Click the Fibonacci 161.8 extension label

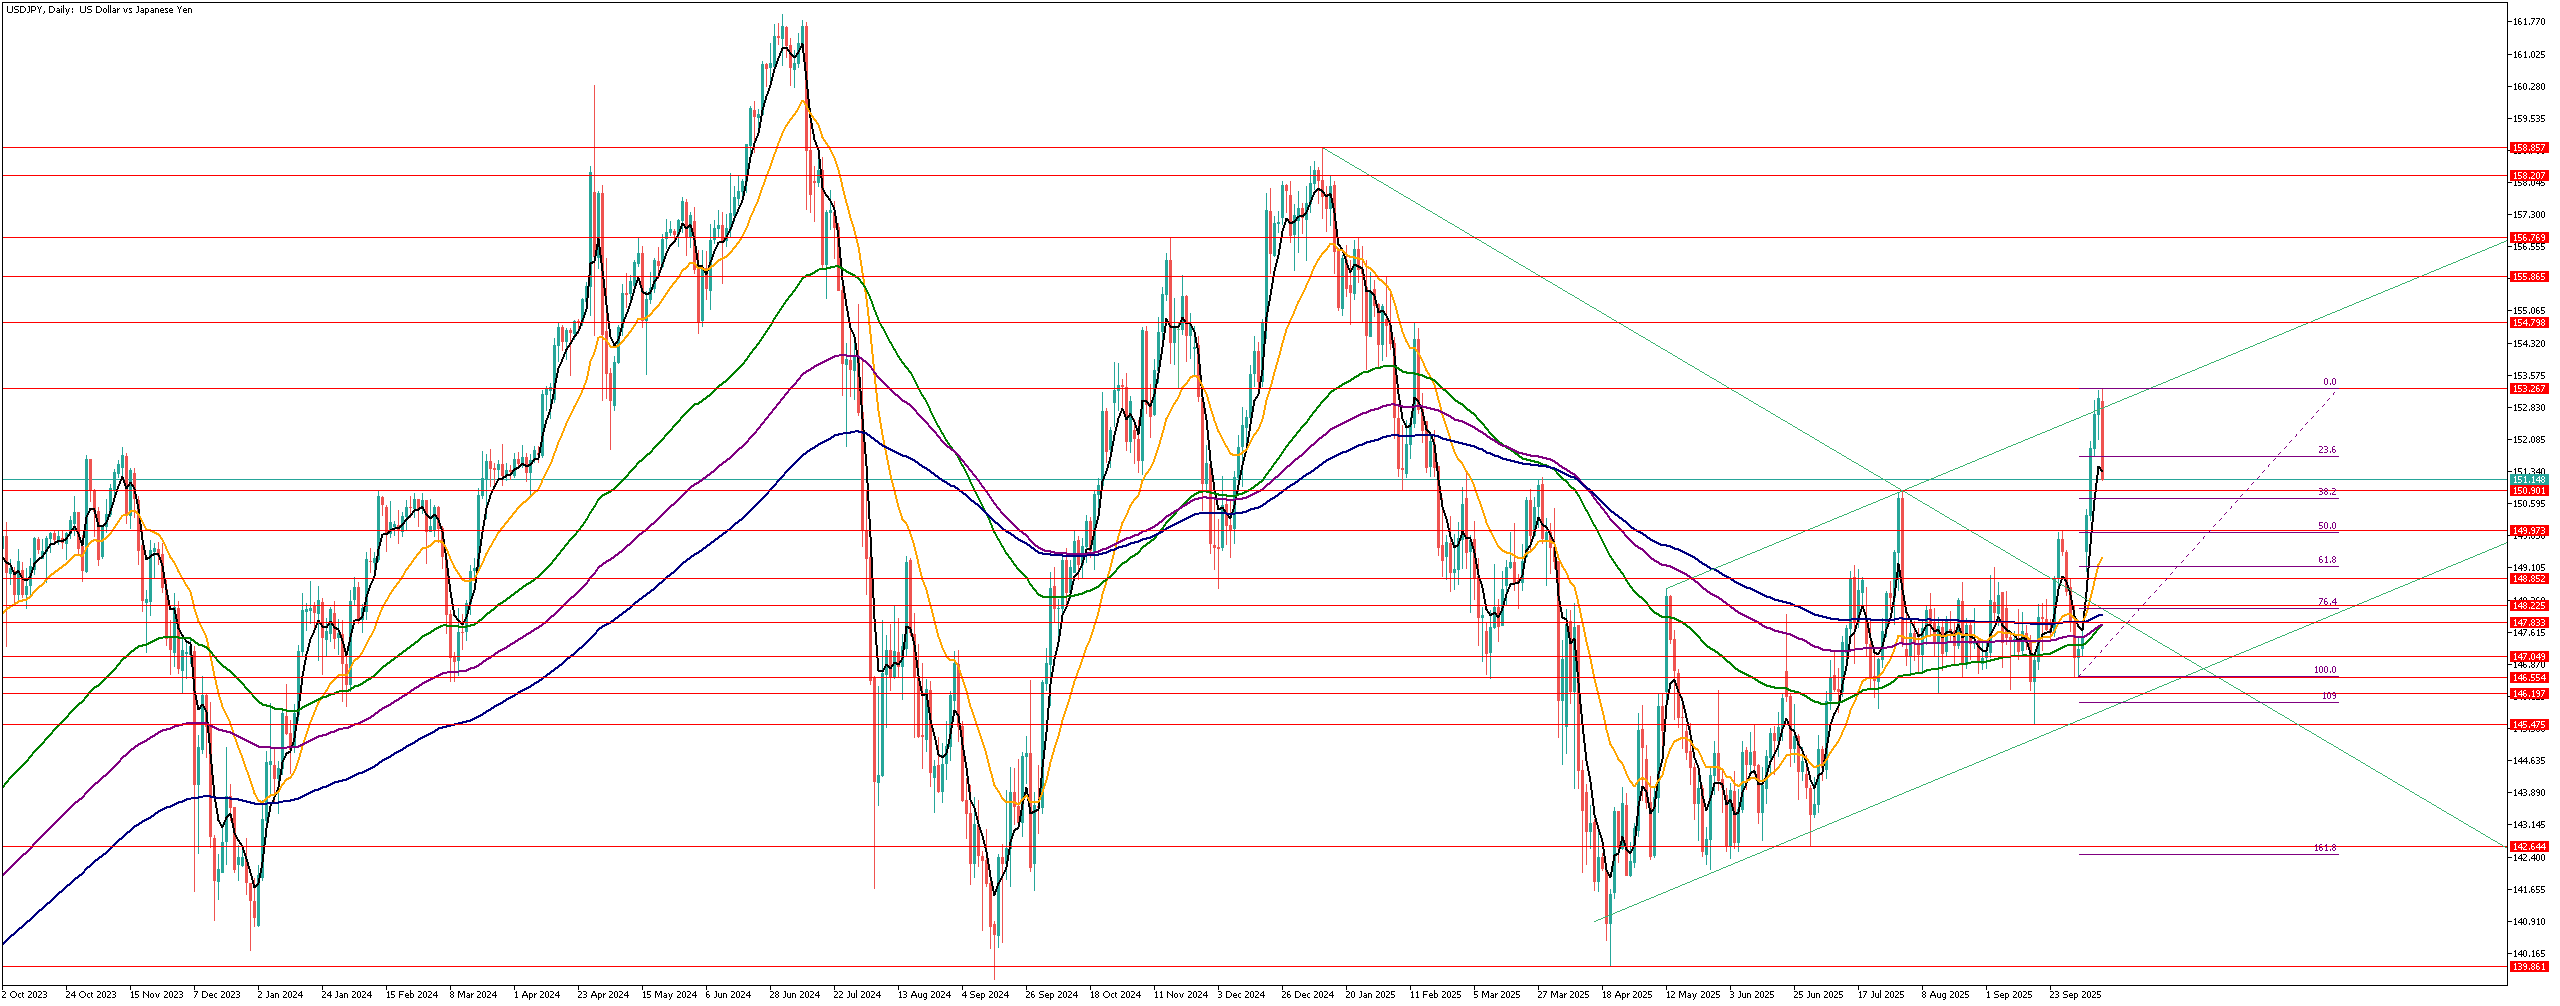pyautogui.click(x=2325, y=848)
